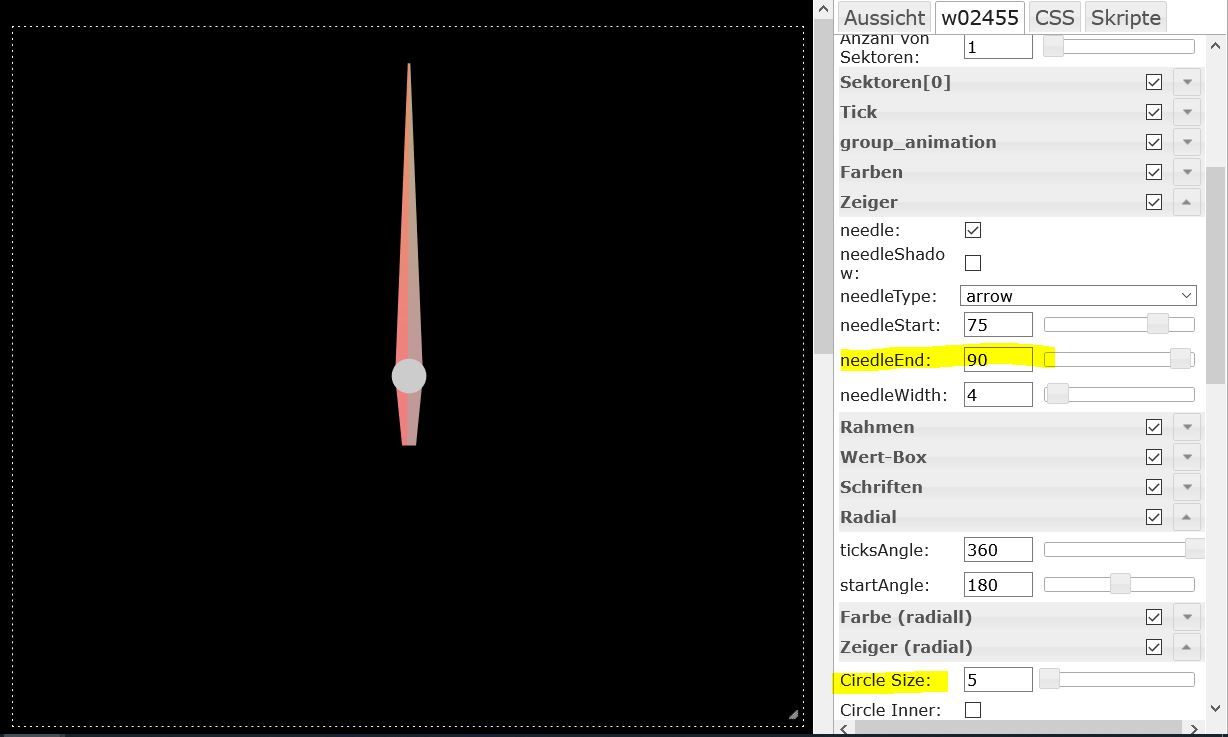Image resolution: width=1228 pixels, height=737 pixels.
Task: Enable the Circle Inner checkbox
Action: (973, 710)
